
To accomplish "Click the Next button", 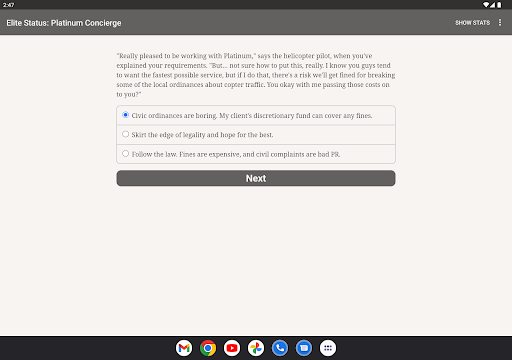I will [256, 178].
